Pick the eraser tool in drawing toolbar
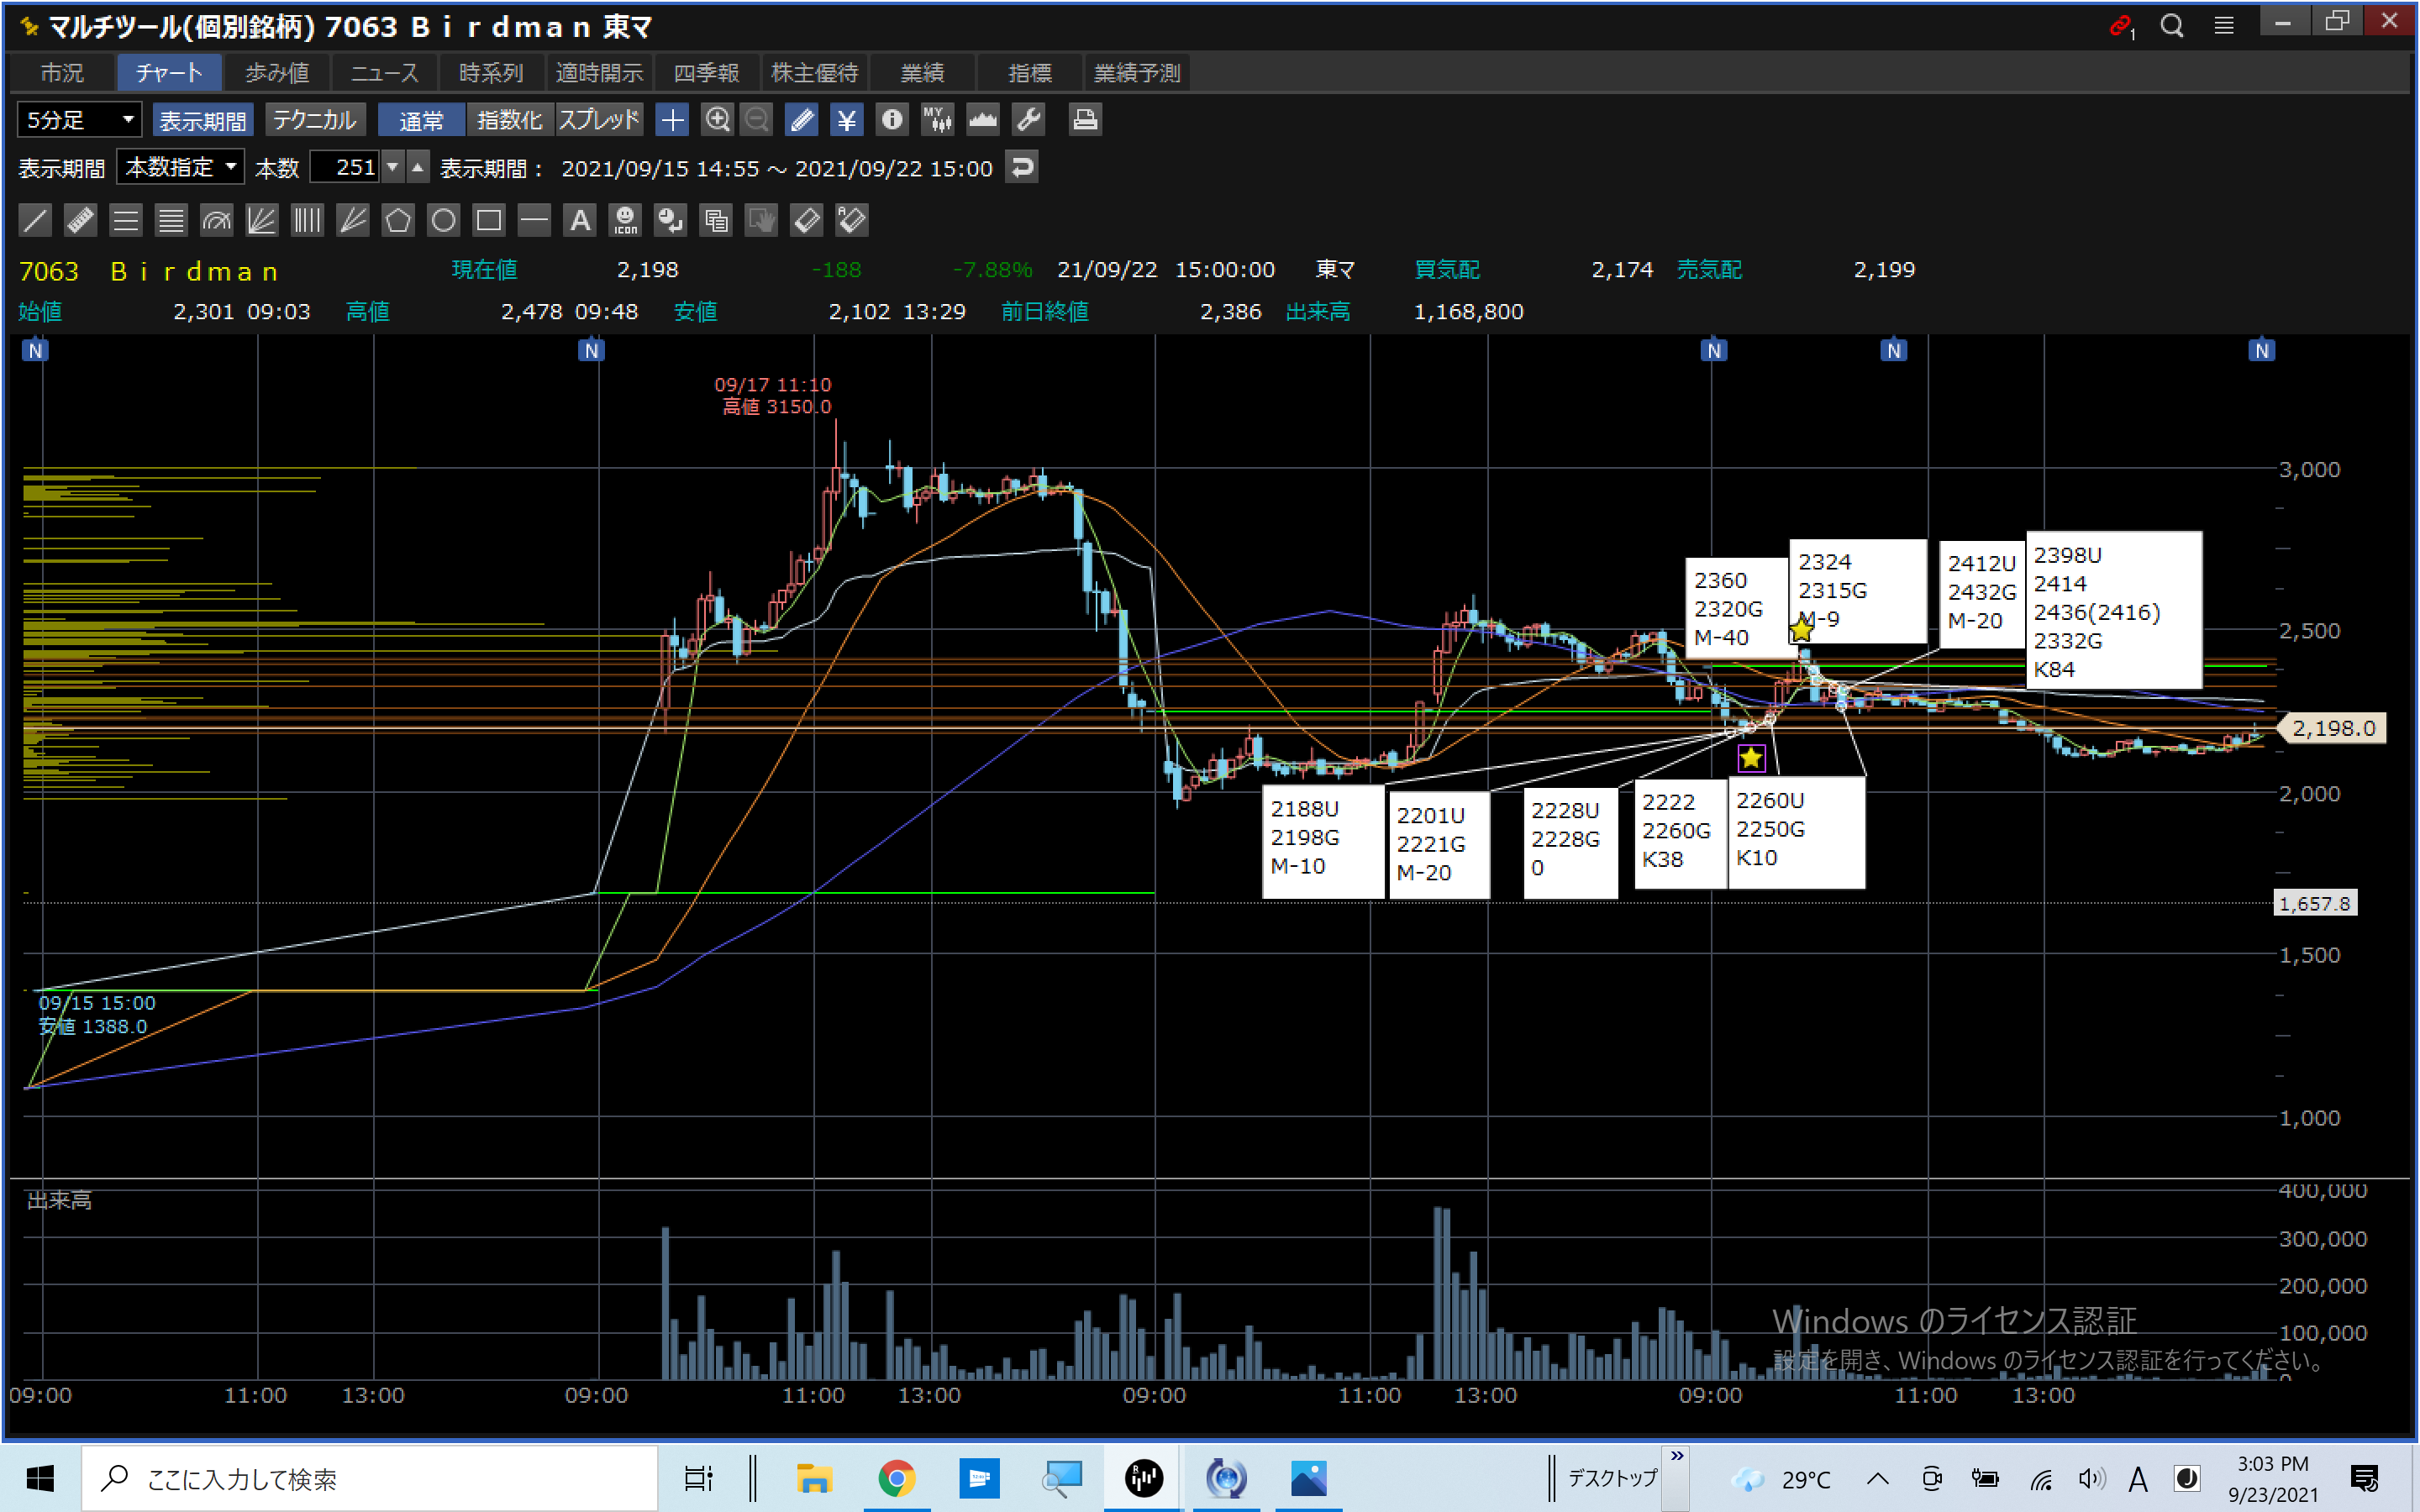 pyautogui.click(x=806, y=220)
